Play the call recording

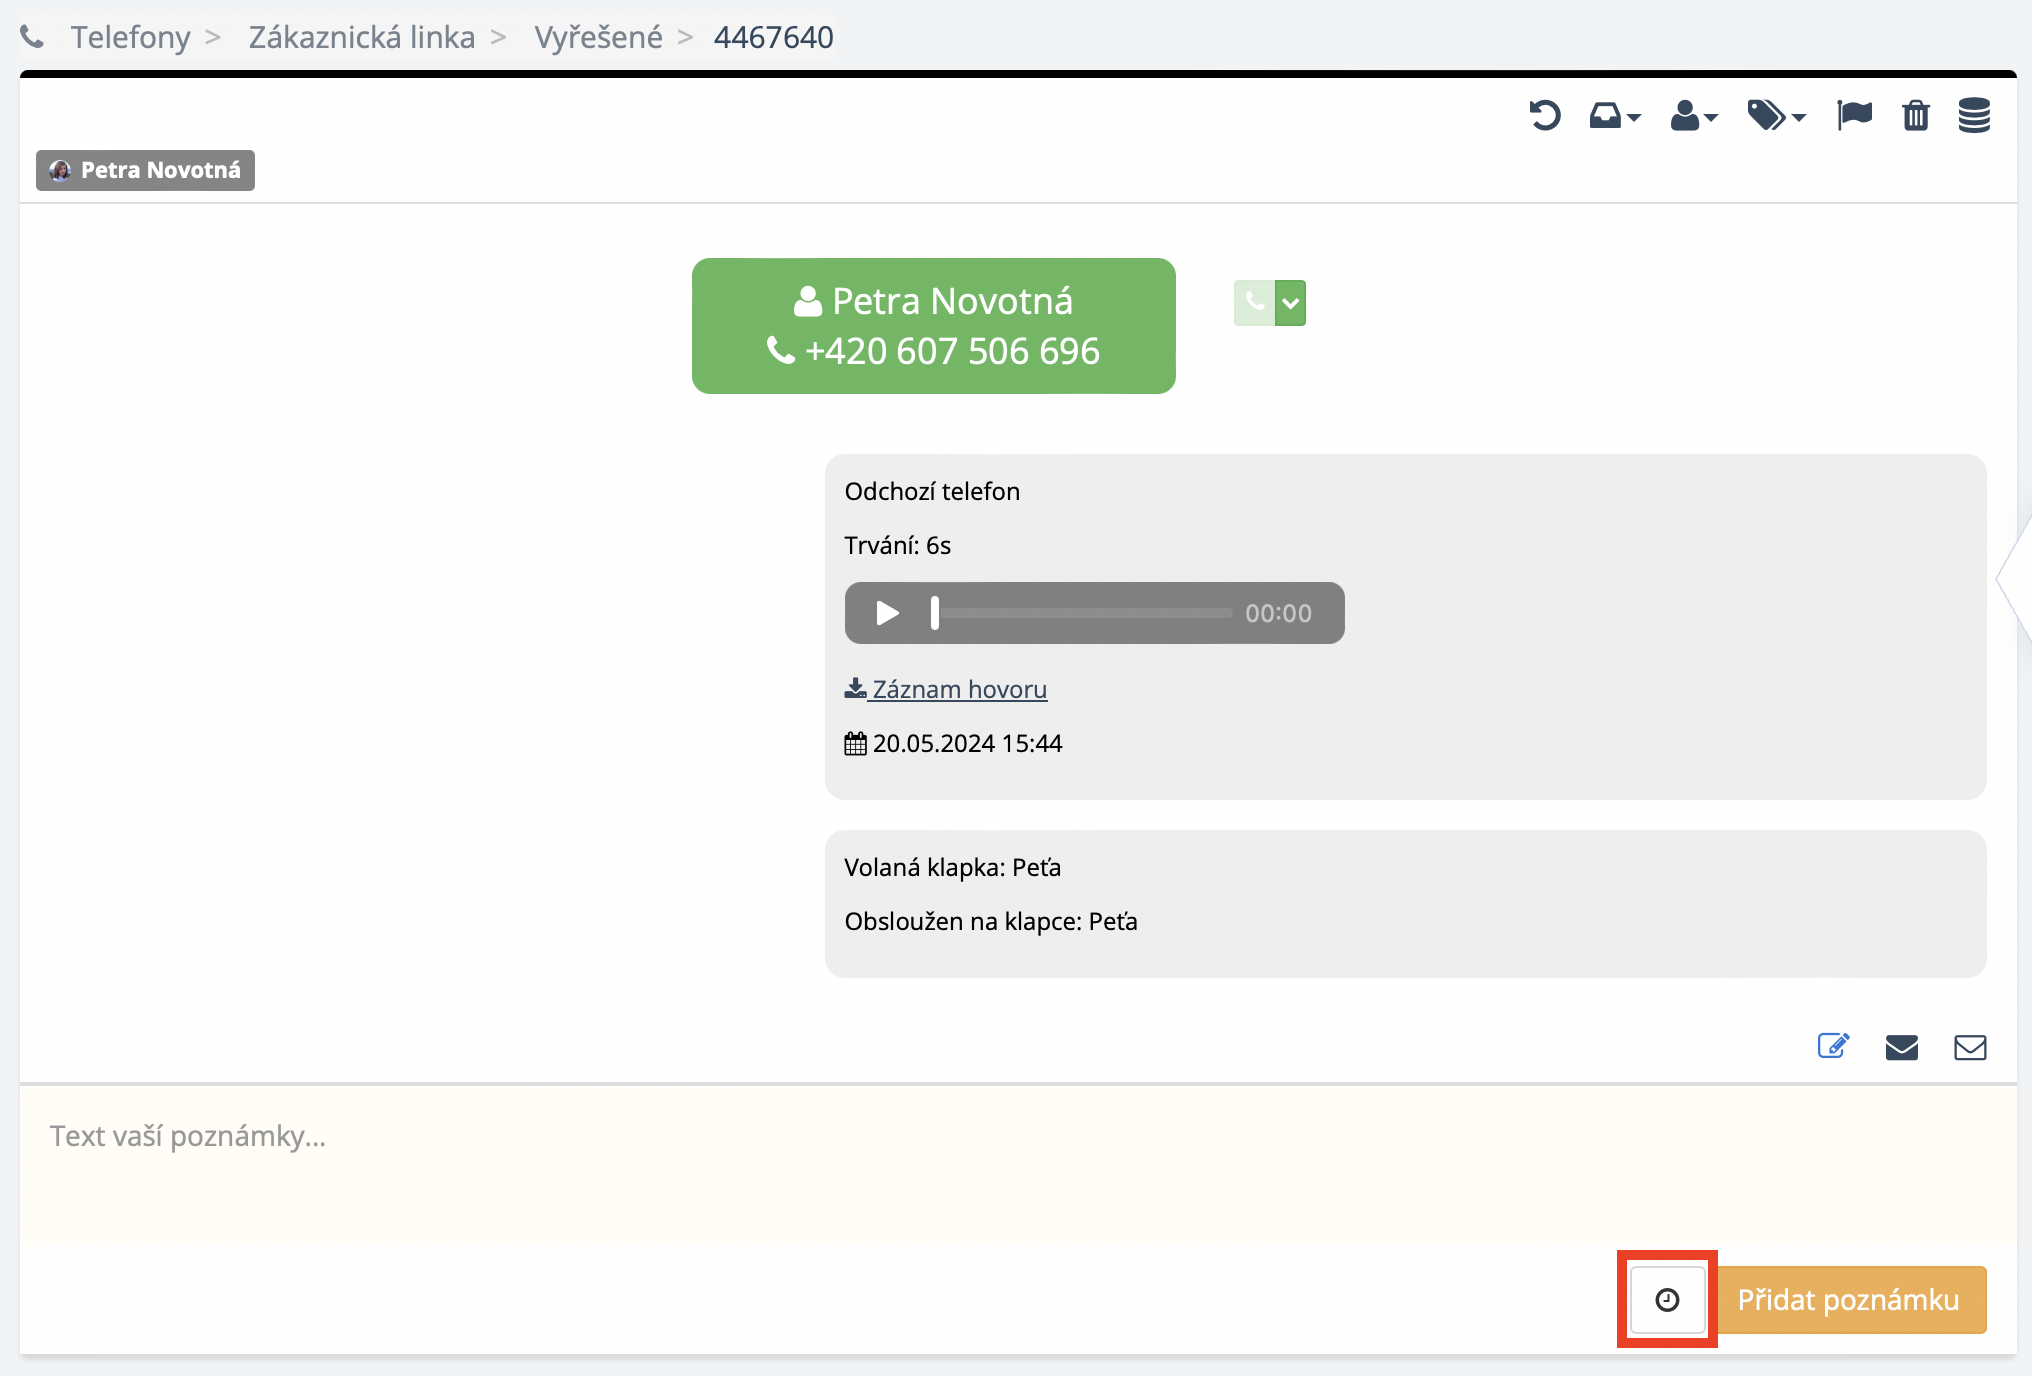coord(886,613)
